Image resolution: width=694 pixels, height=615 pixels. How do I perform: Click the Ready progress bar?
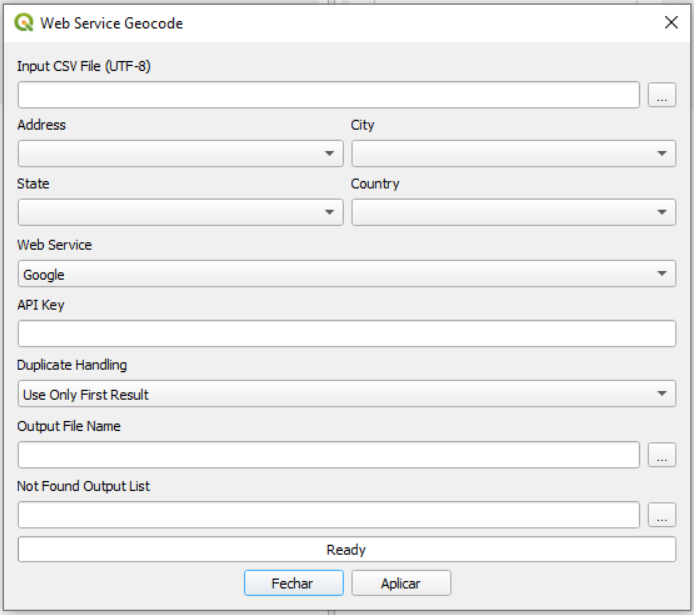[x=346, y=550]
